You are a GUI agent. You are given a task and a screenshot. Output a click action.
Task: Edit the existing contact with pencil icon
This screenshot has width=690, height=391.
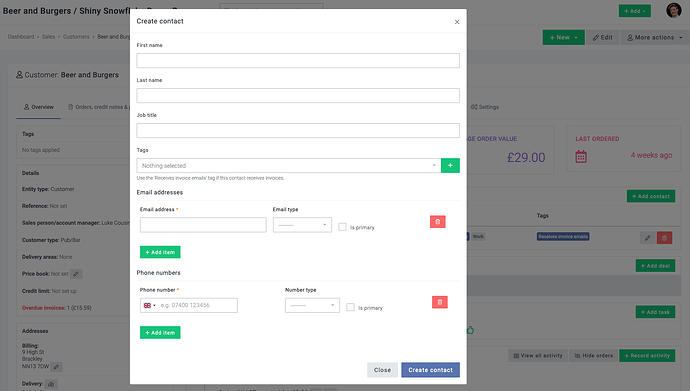click(647, 238)
